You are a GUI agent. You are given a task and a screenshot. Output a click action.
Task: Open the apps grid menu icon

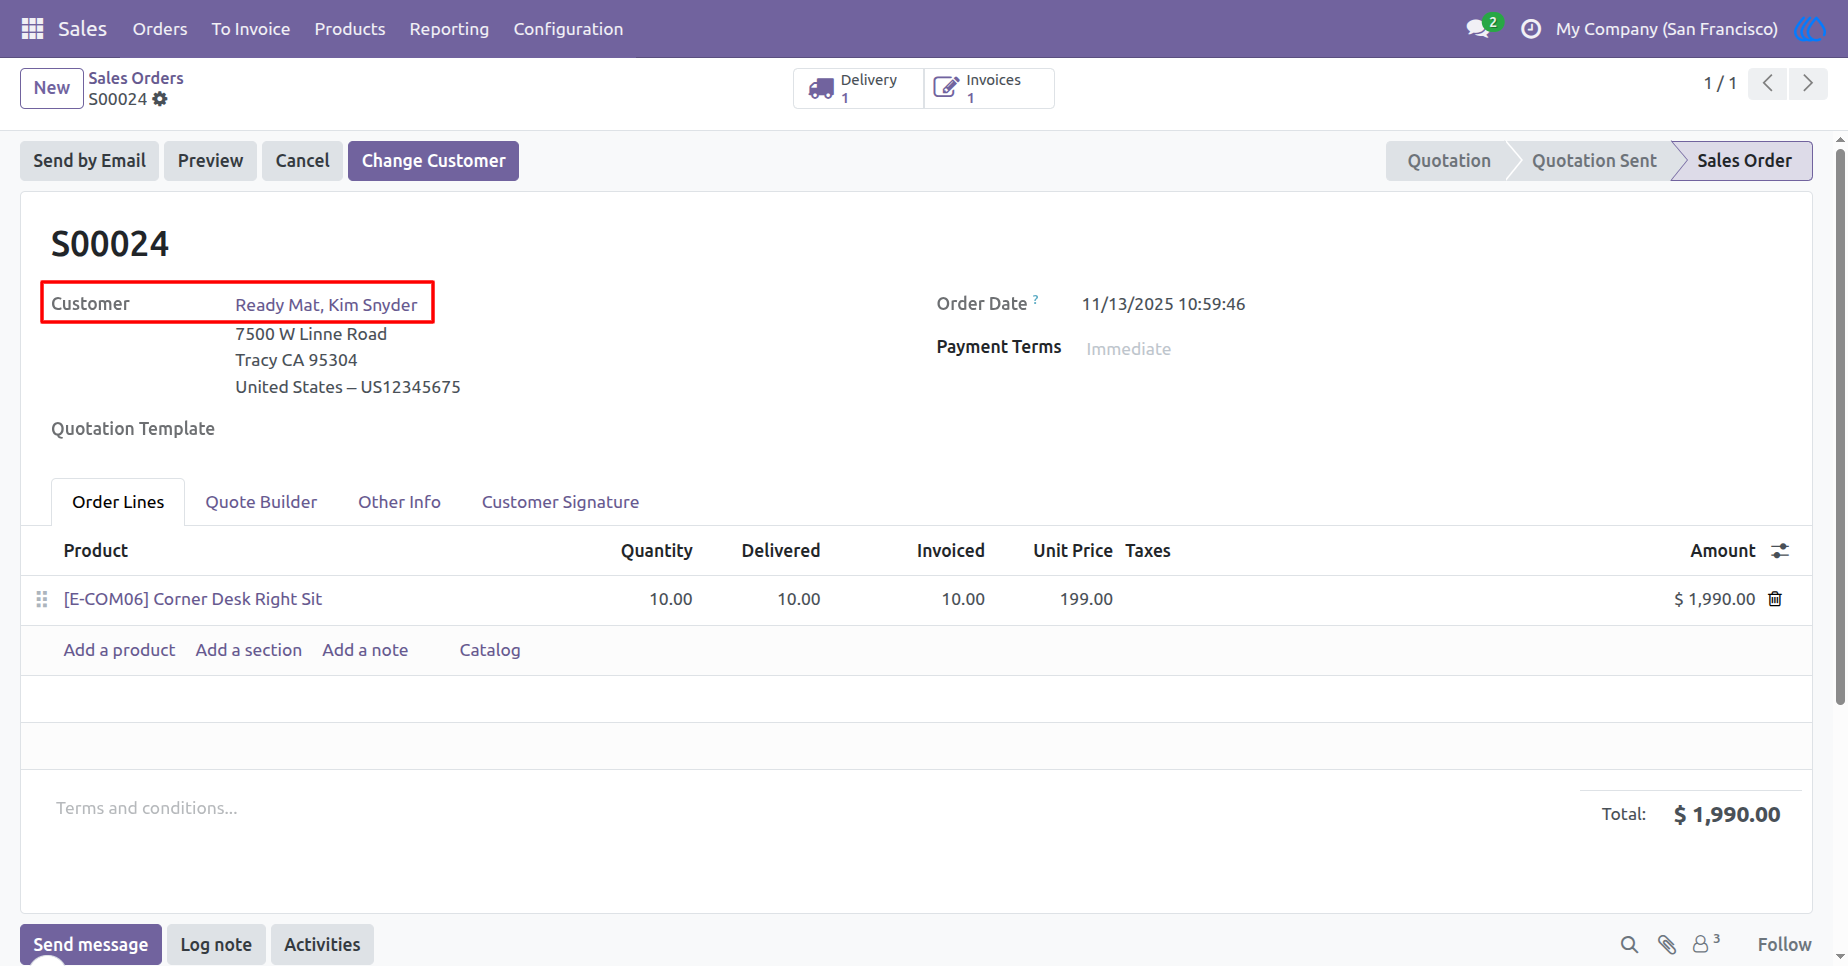pyautogui.click(x=32, y=29)
